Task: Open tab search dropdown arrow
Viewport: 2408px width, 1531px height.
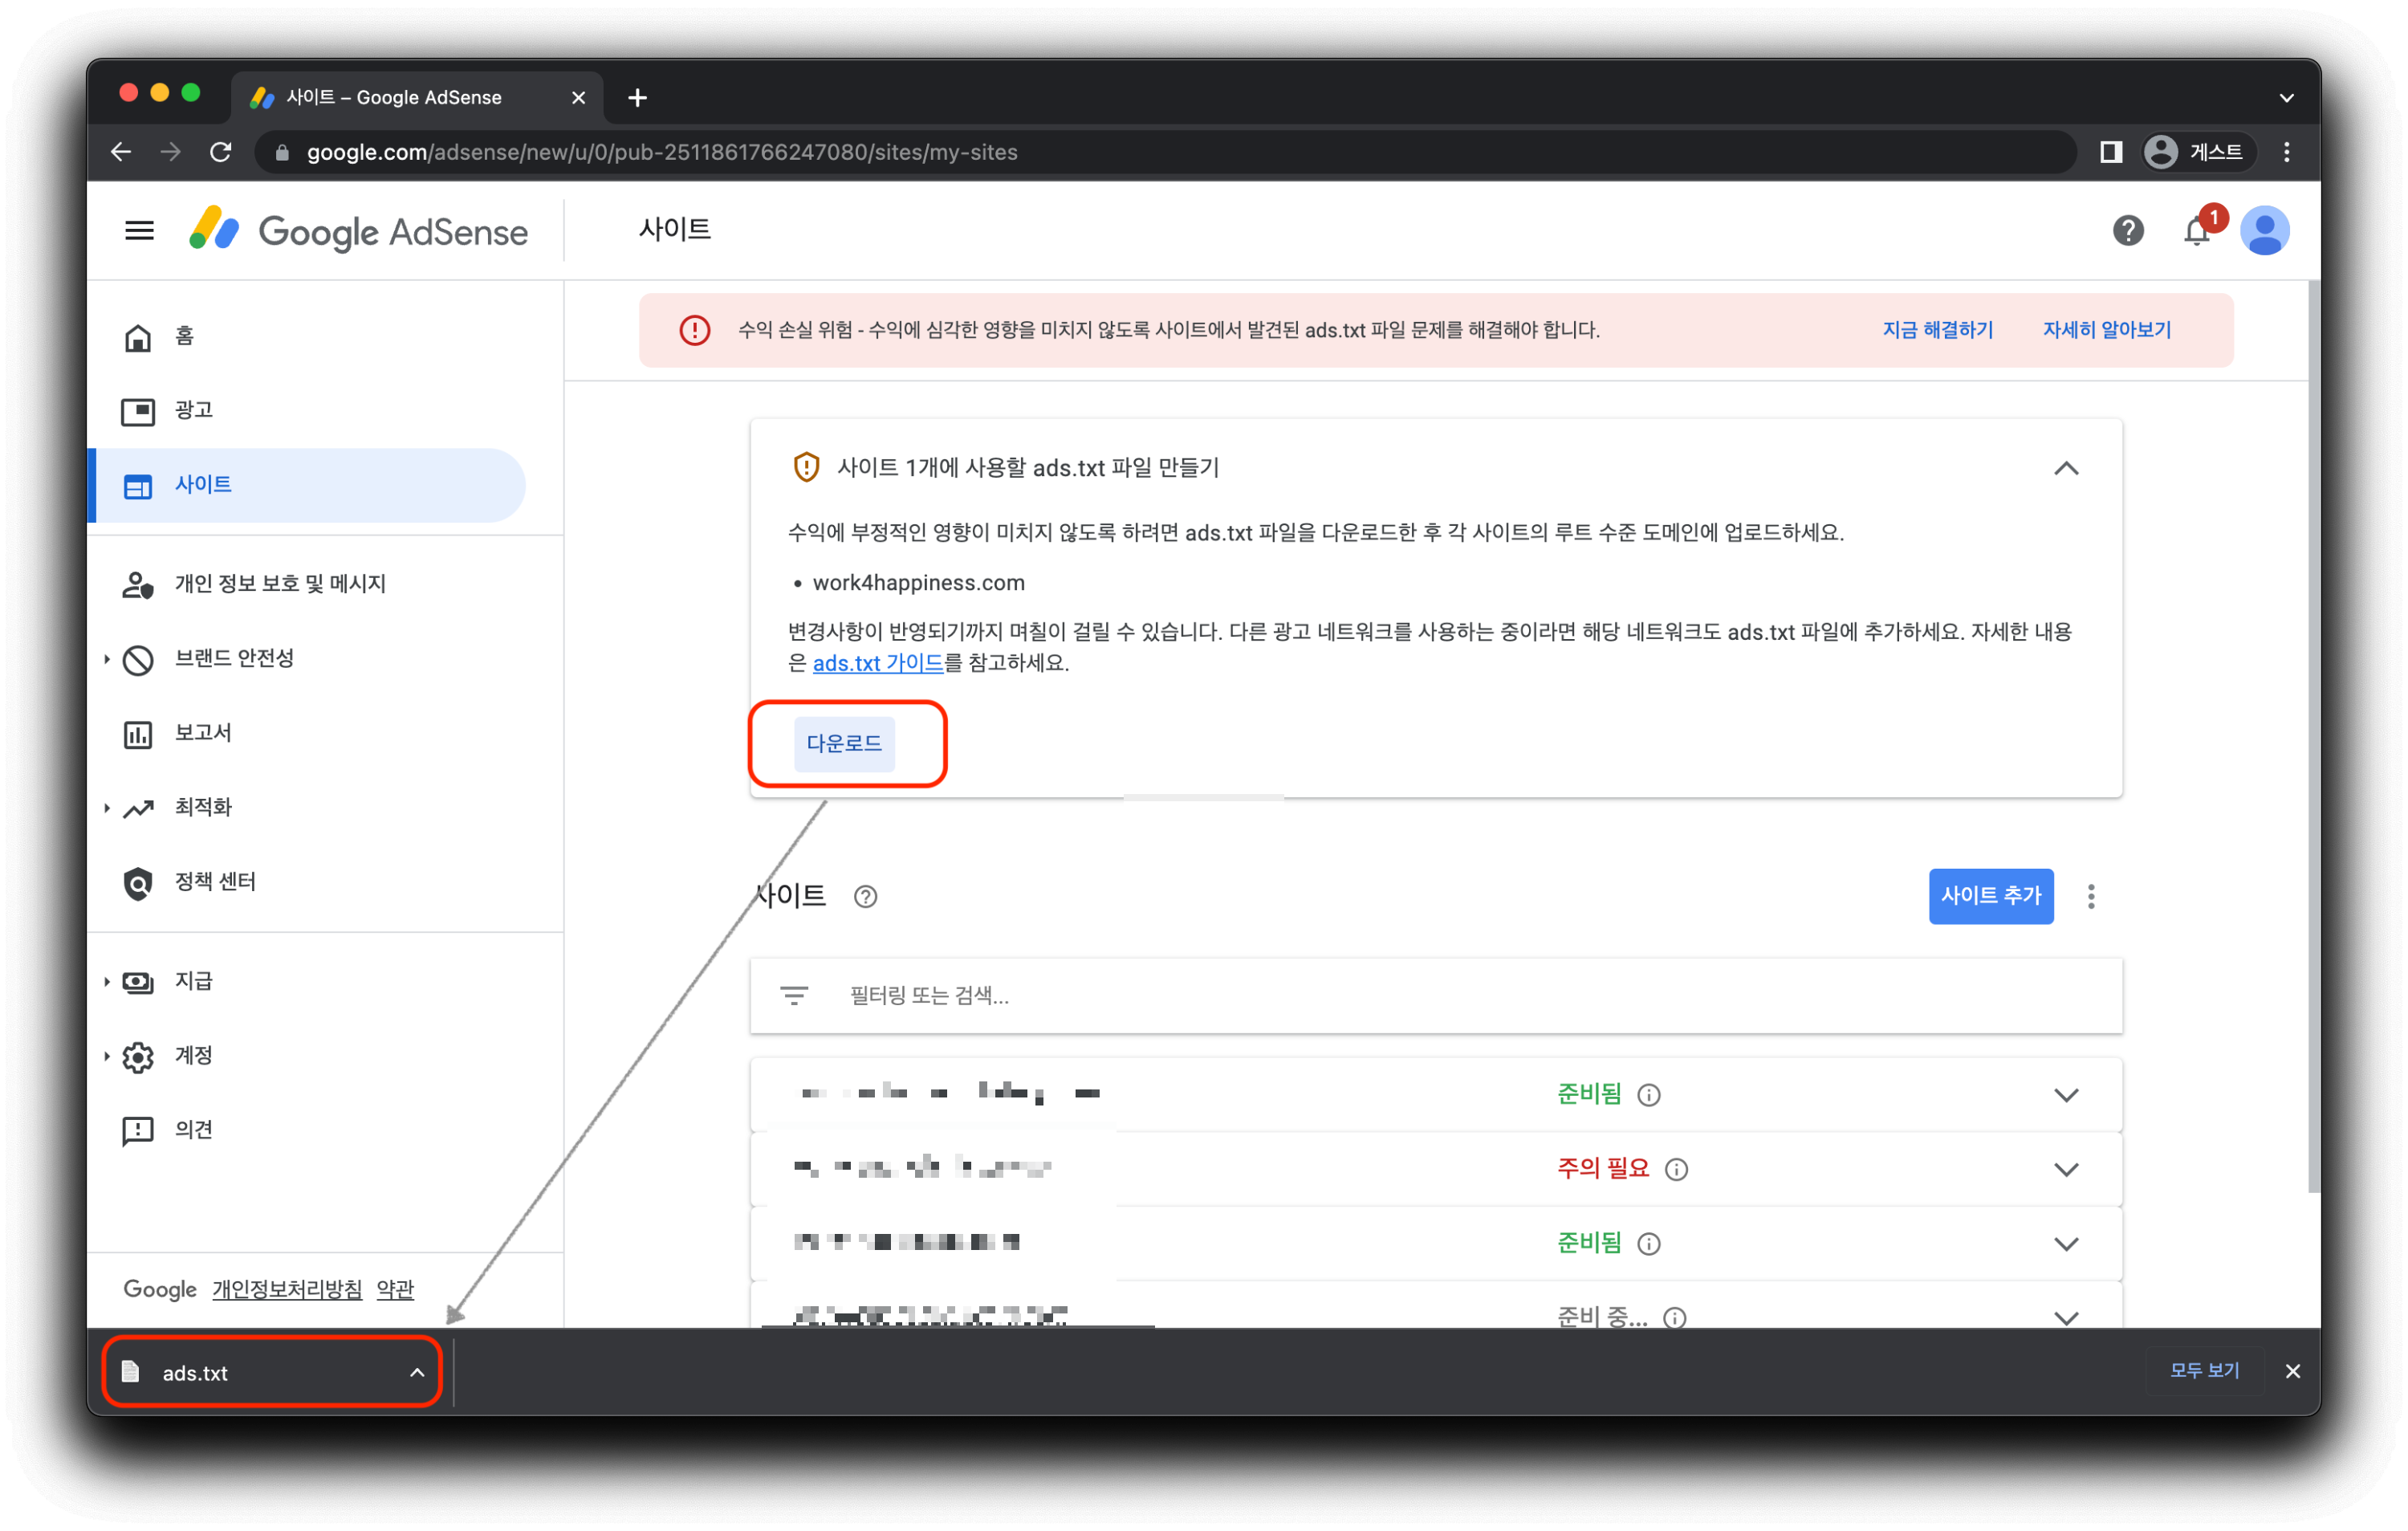Action: (2286, 98)
